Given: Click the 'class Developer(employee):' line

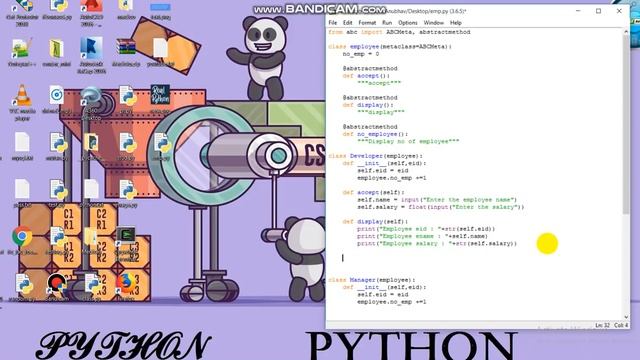Looking at the screenshot, I should (x=376, y=156).
